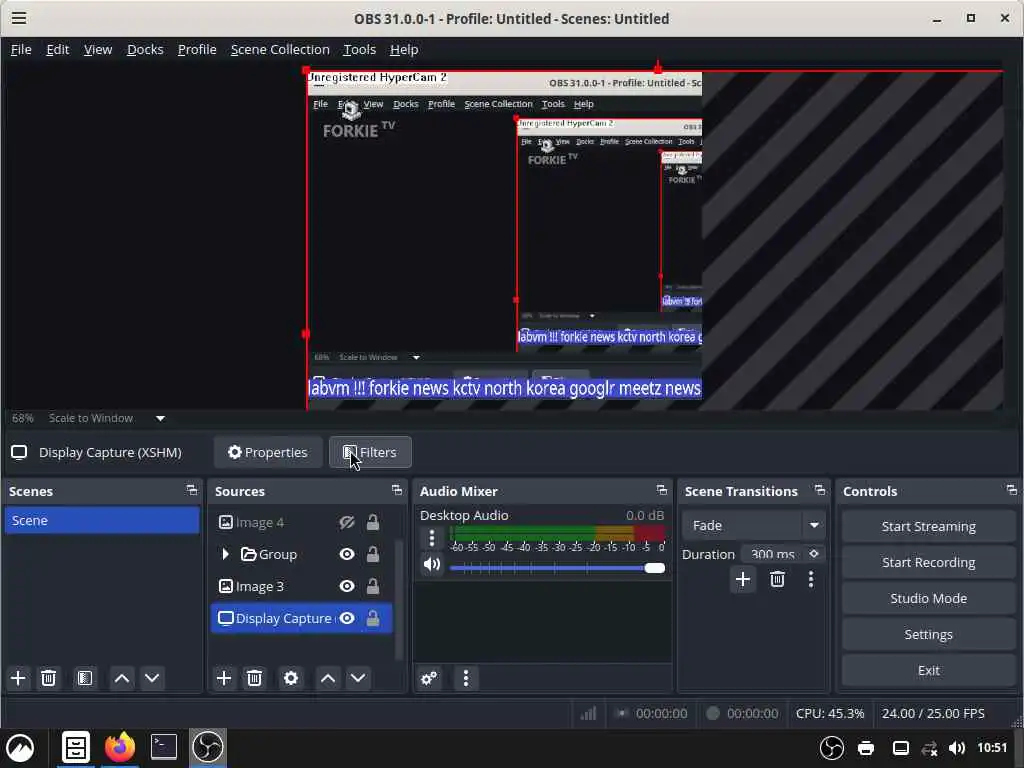Open the Scene Collection menu
The width and height of the screenshot is (1024, 768).
tap(280, 50)
